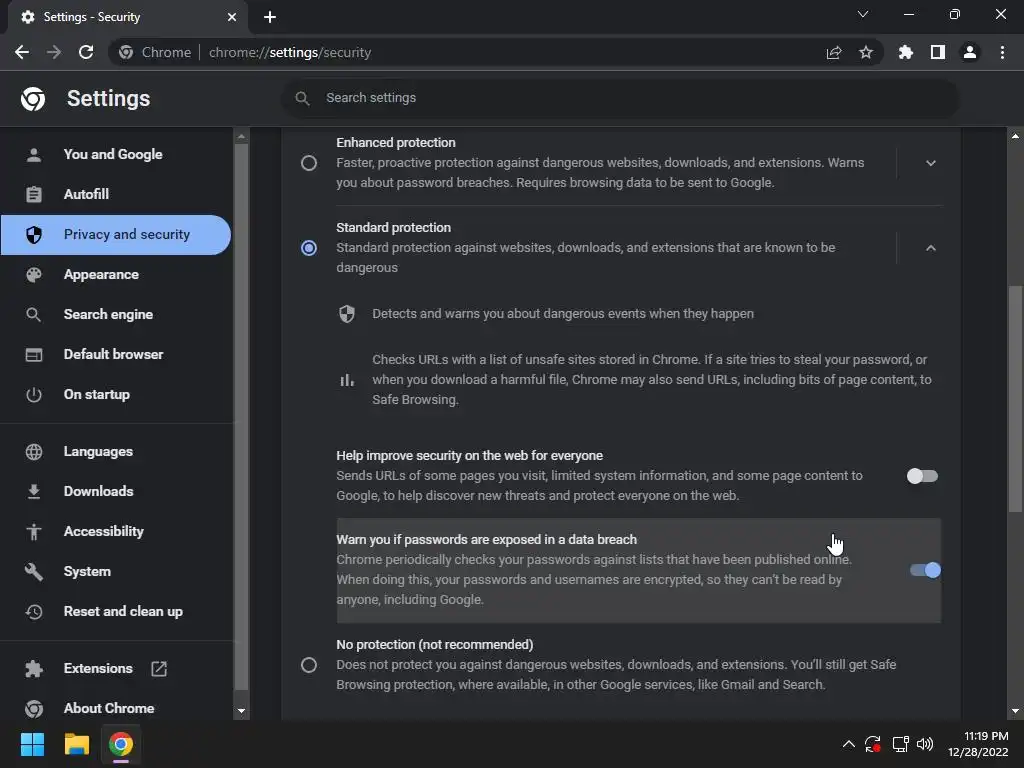
Task: Share this page via the share icon
Action: (834, 52)
